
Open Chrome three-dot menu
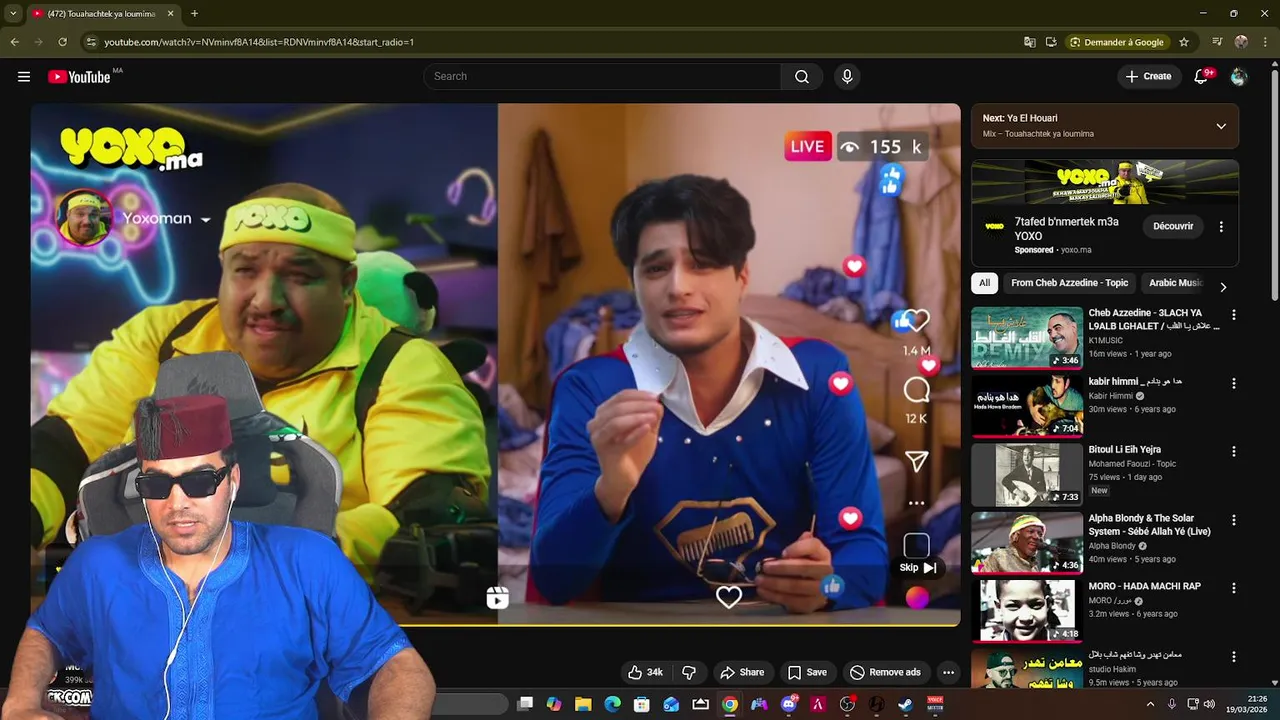1265,42
